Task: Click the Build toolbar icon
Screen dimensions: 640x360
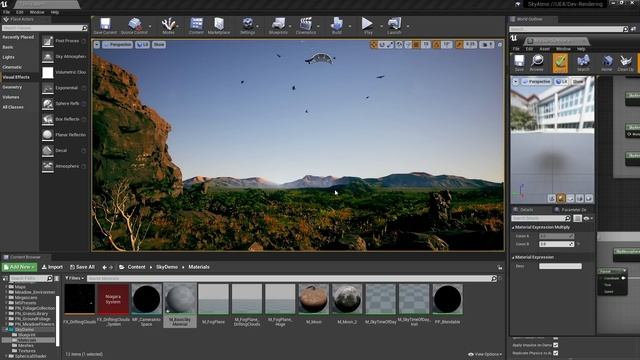Action: (337, 26)
